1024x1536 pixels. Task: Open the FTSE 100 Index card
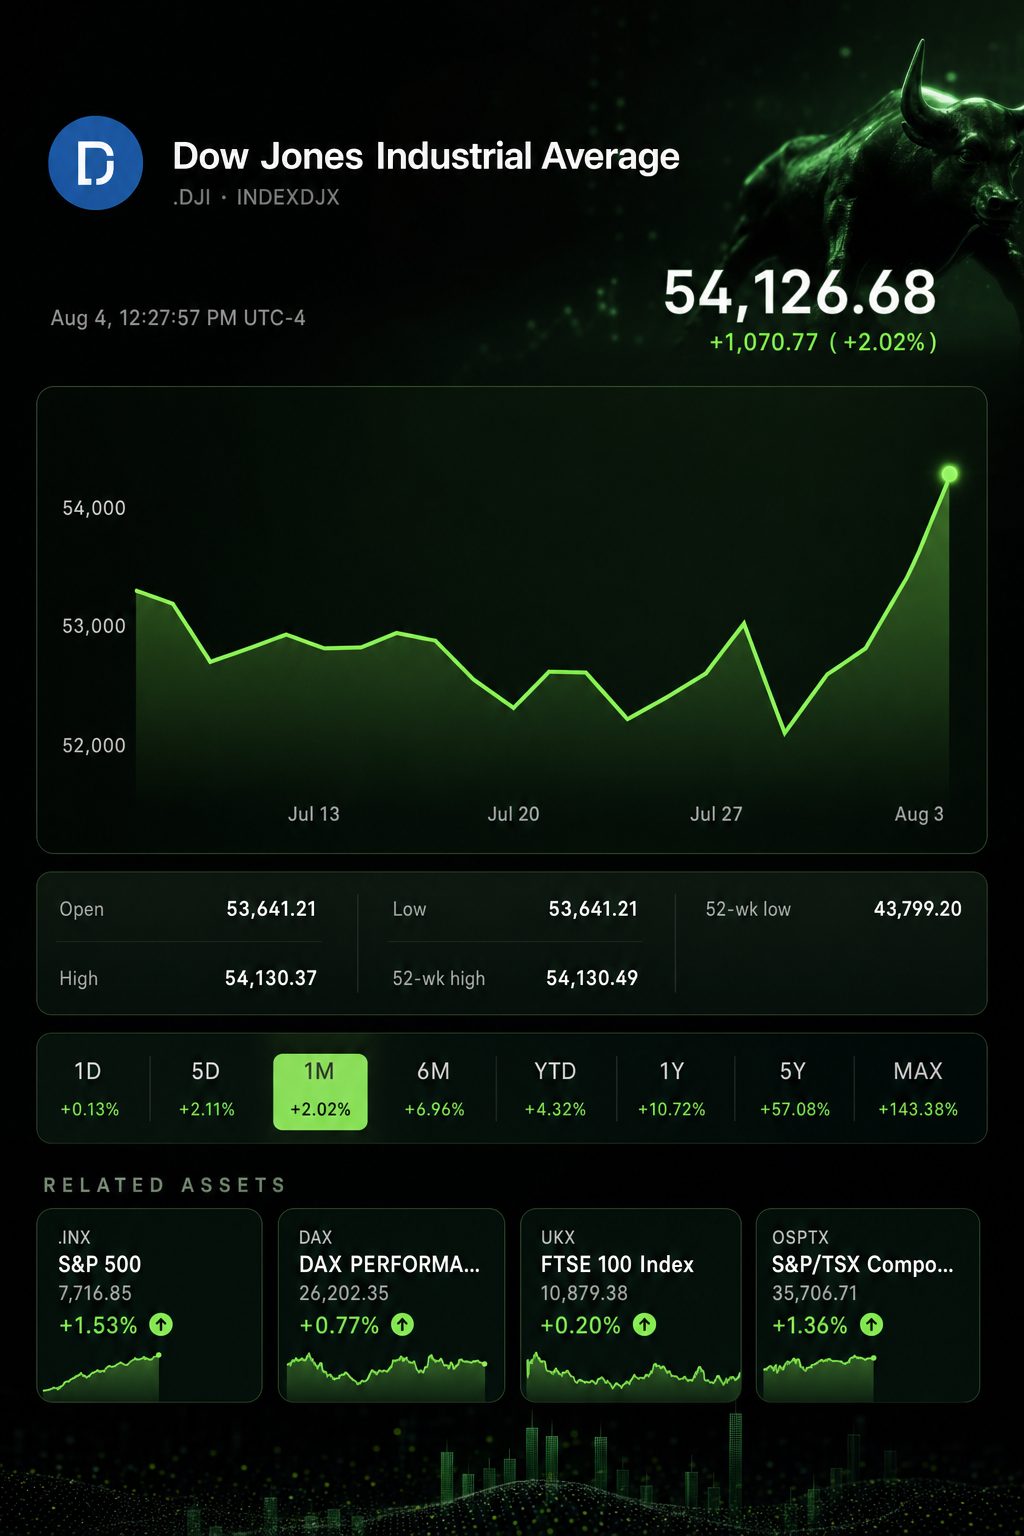click(x=631, y=1305)
